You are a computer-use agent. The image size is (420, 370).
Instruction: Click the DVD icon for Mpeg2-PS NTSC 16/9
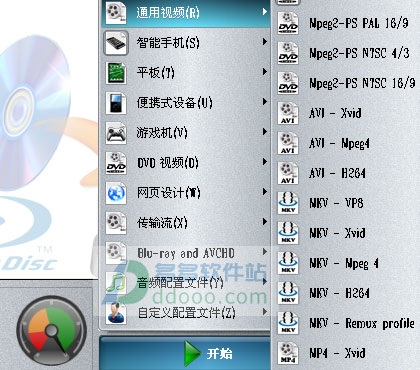[x=288, y=83]
